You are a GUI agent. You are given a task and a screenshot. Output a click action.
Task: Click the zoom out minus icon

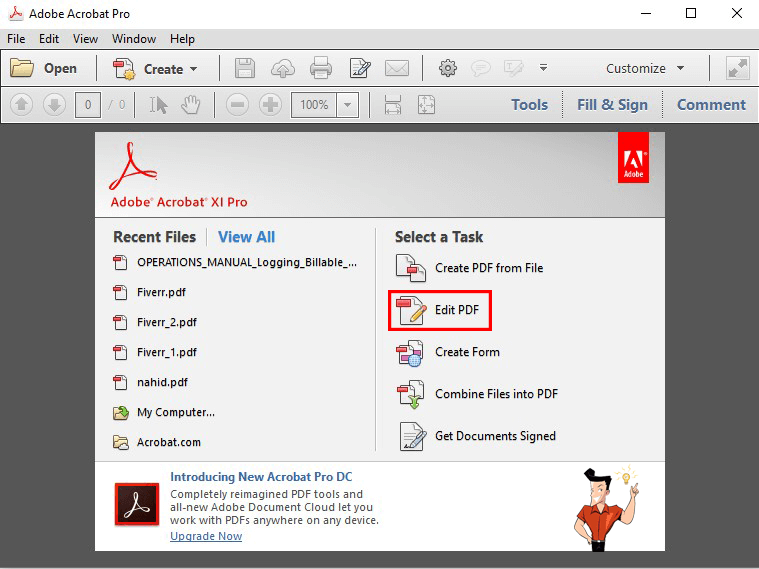237,105
